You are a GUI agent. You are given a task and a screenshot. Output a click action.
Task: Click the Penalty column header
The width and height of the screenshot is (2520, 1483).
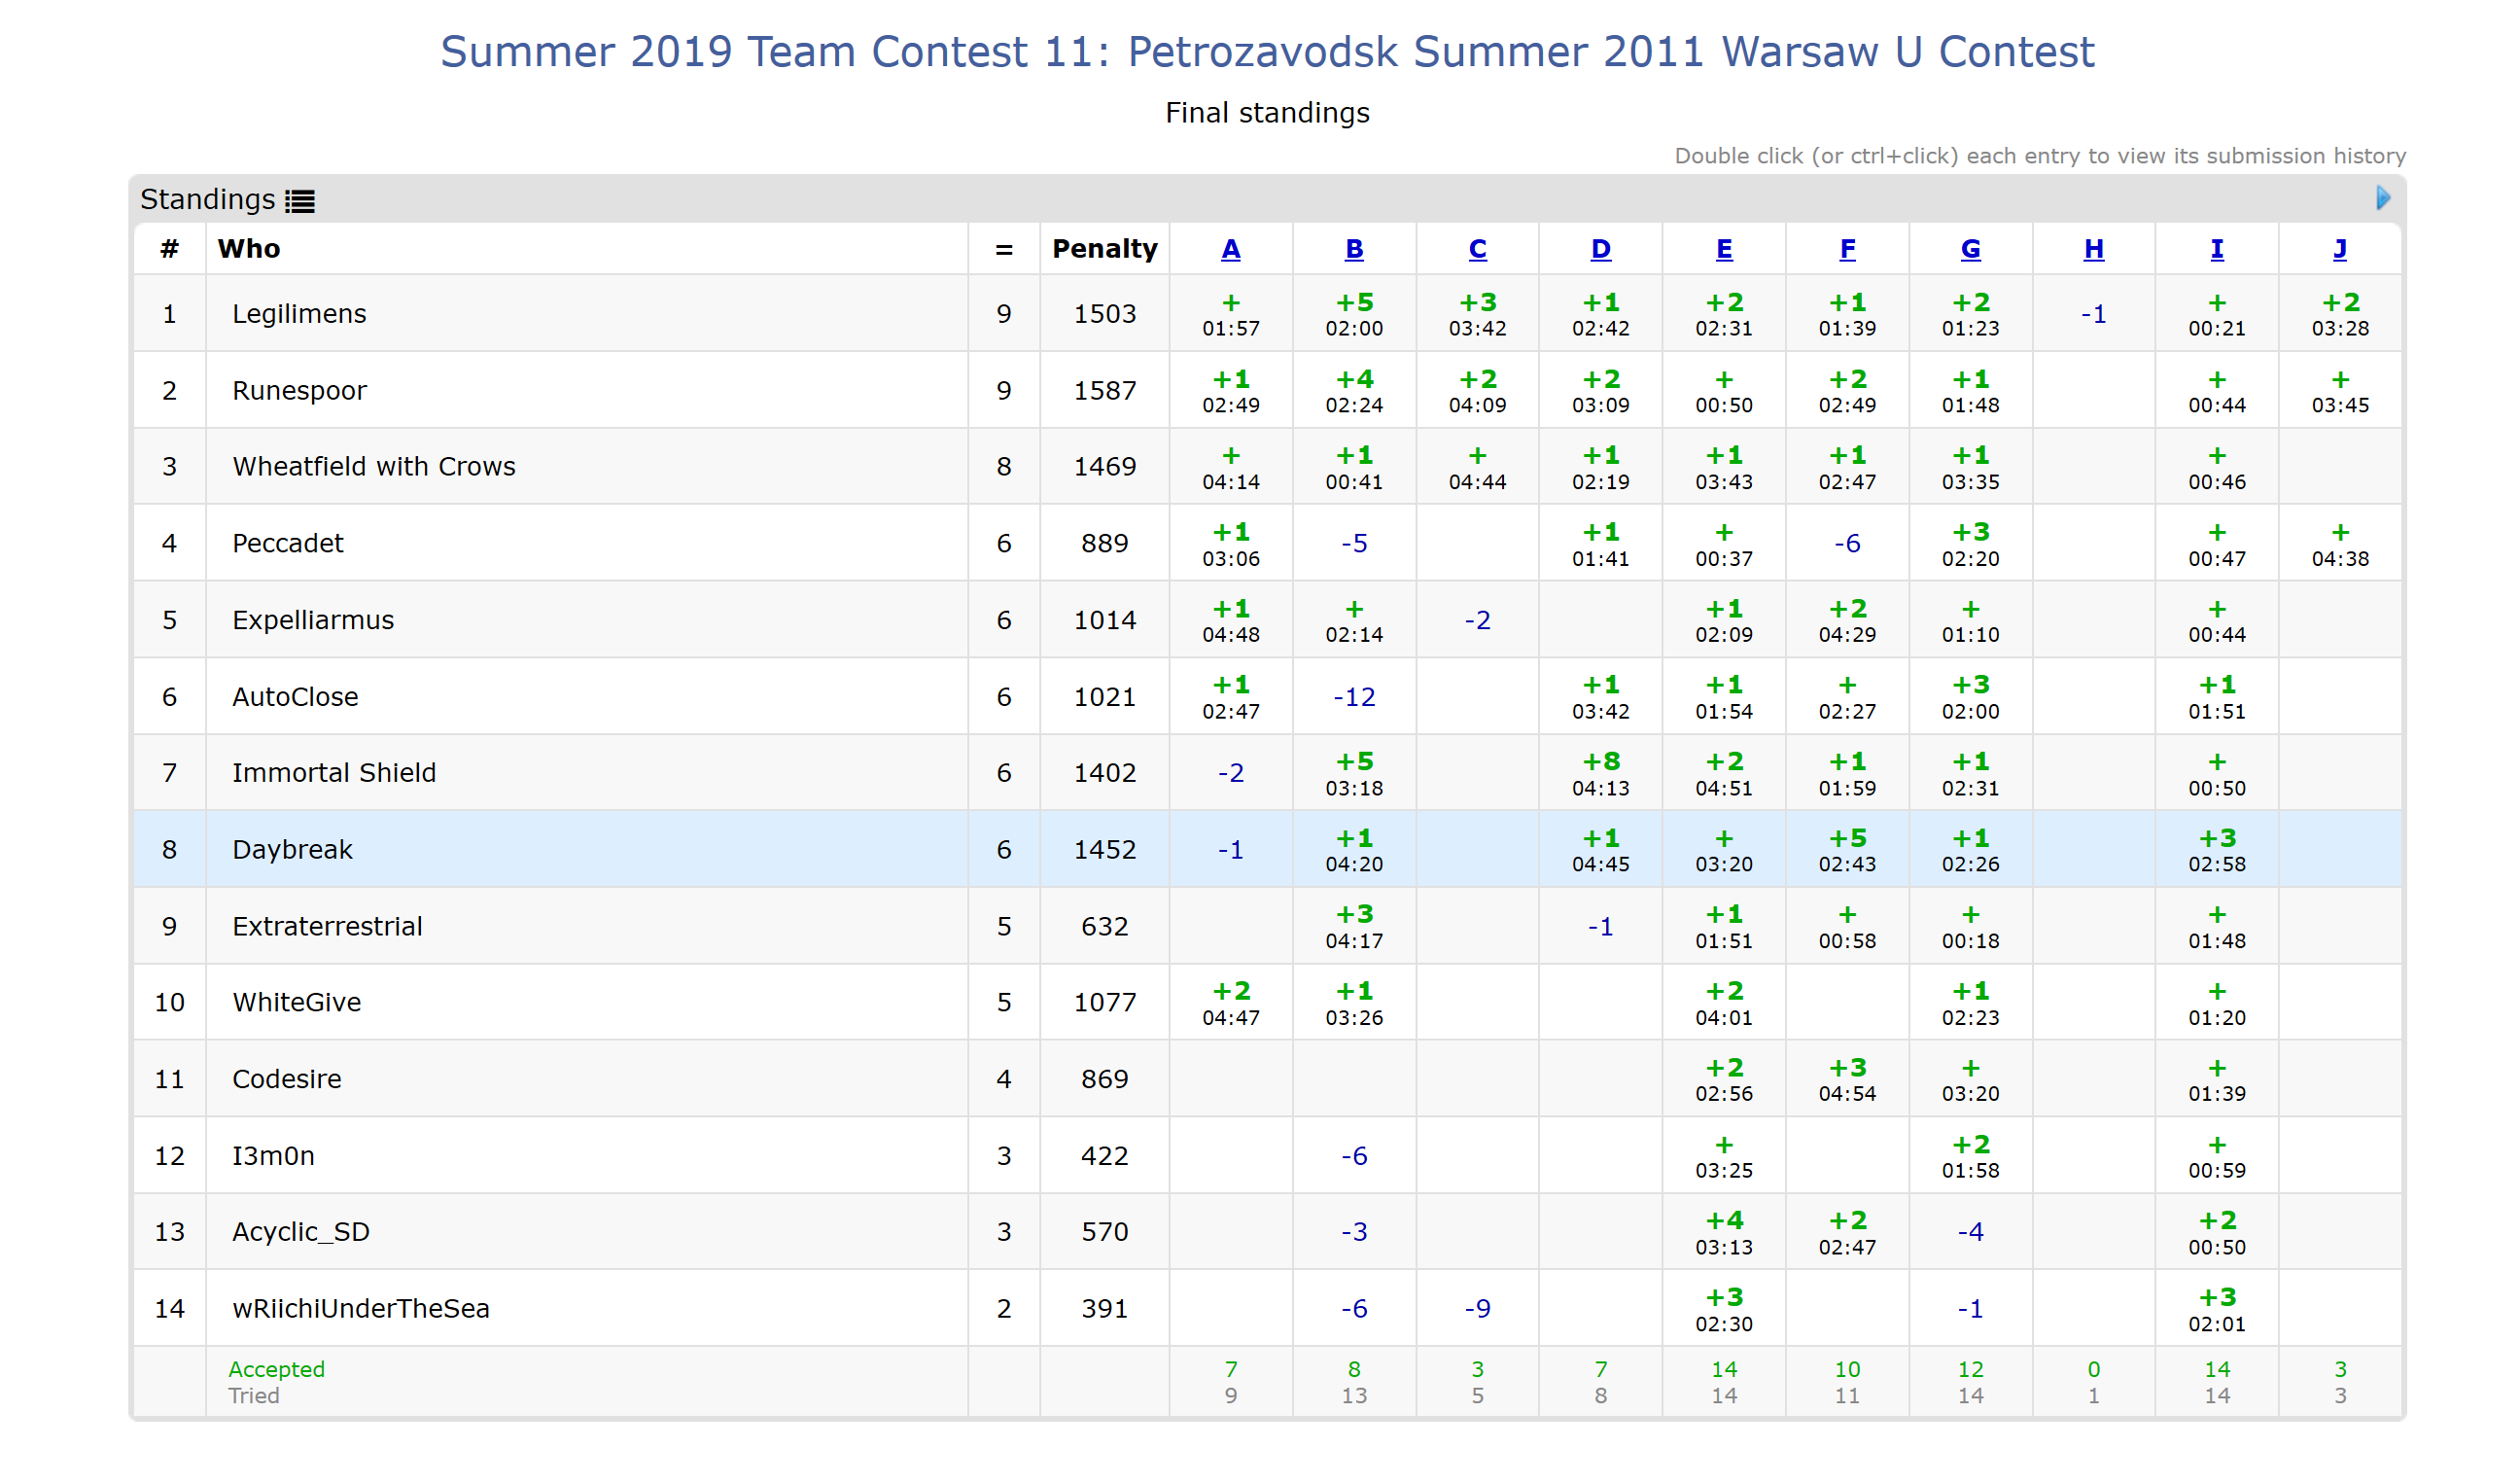pos(1104,249)
